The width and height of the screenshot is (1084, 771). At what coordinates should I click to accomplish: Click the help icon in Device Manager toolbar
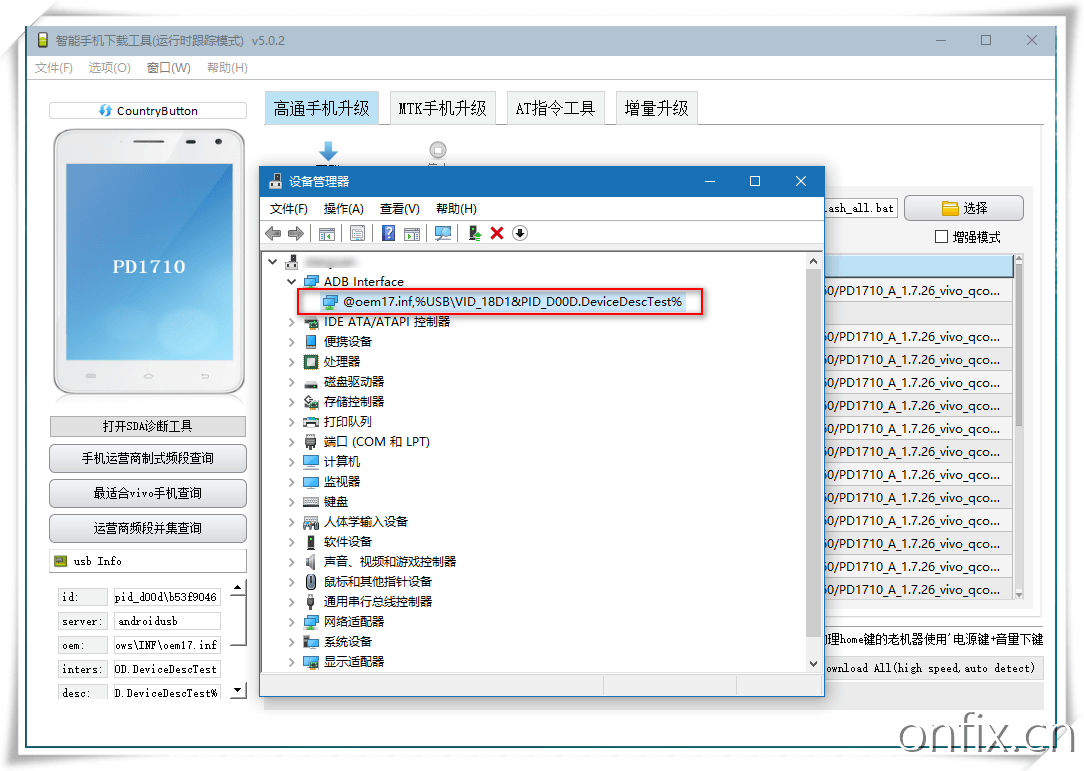click(x=389, y=233)
